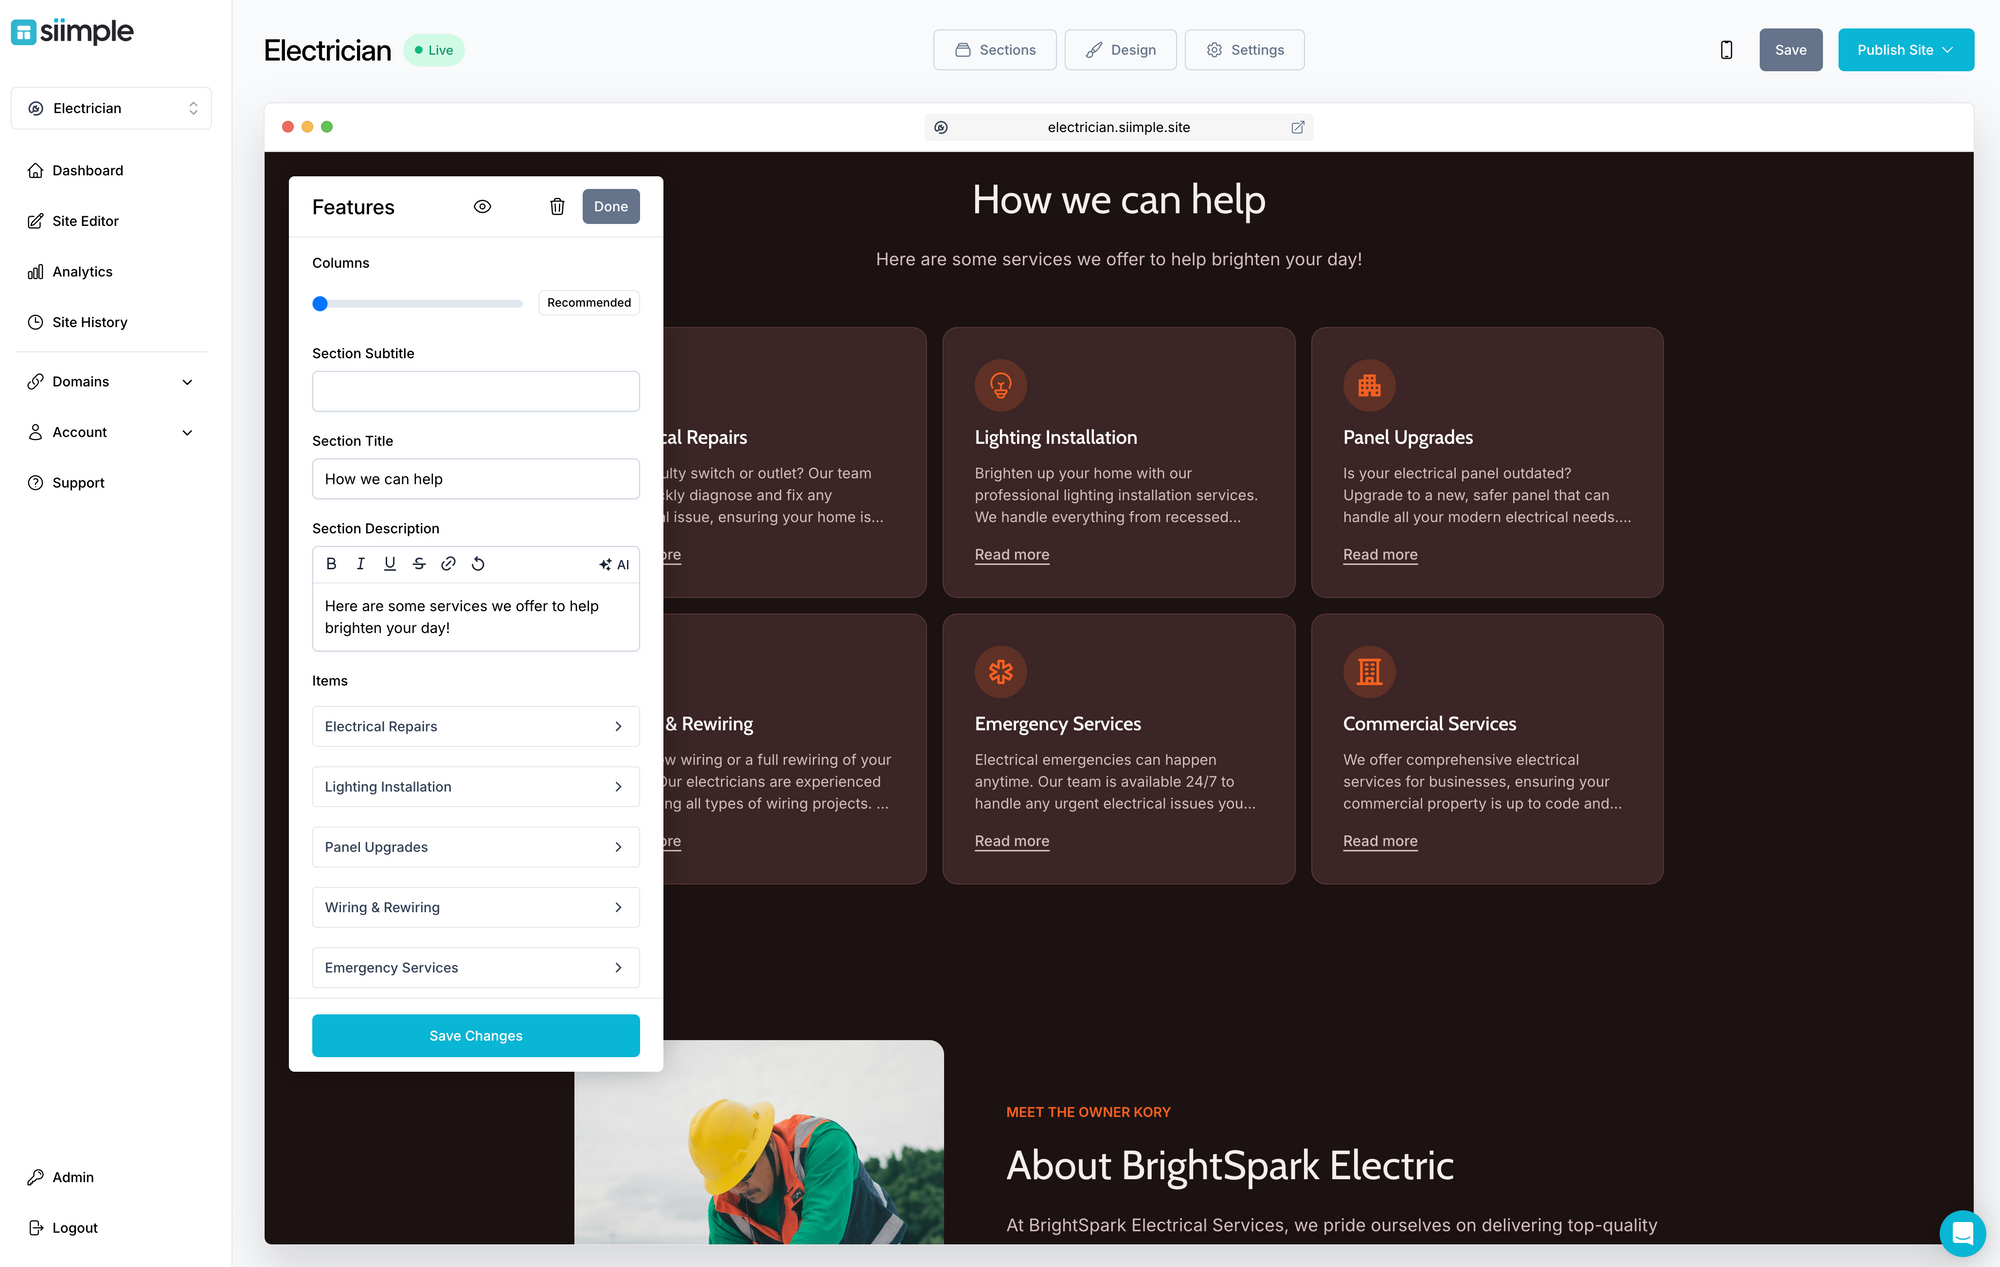
Task: Go to Analytics in sidebar
Action: [x=82, y=272]
